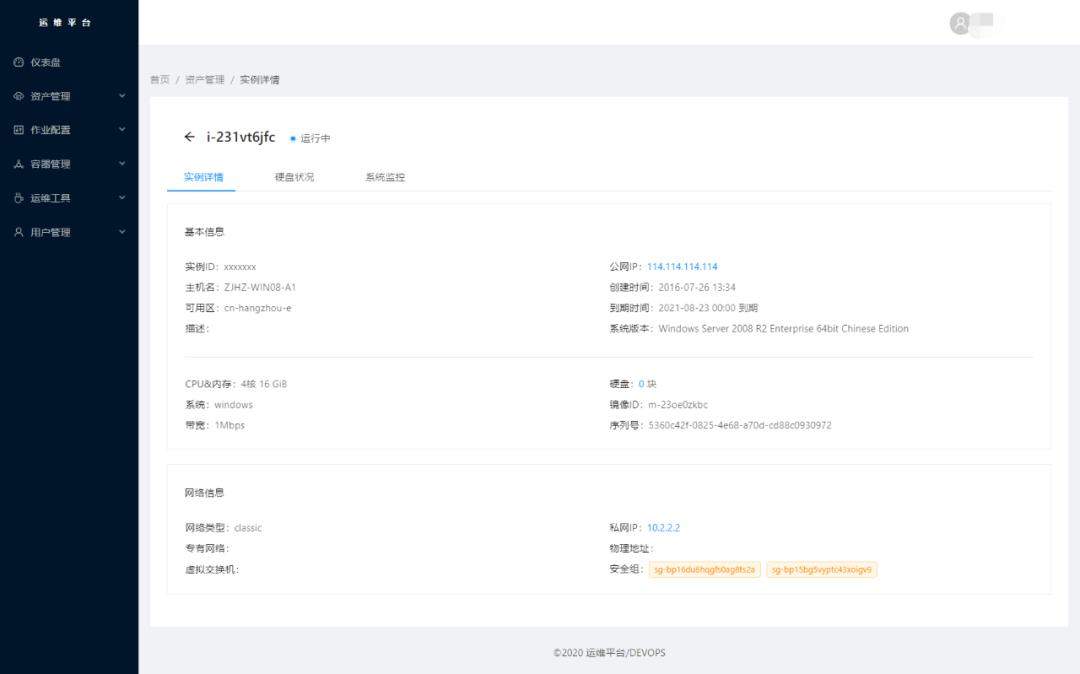Click network type value classic

tap(248, 528)
